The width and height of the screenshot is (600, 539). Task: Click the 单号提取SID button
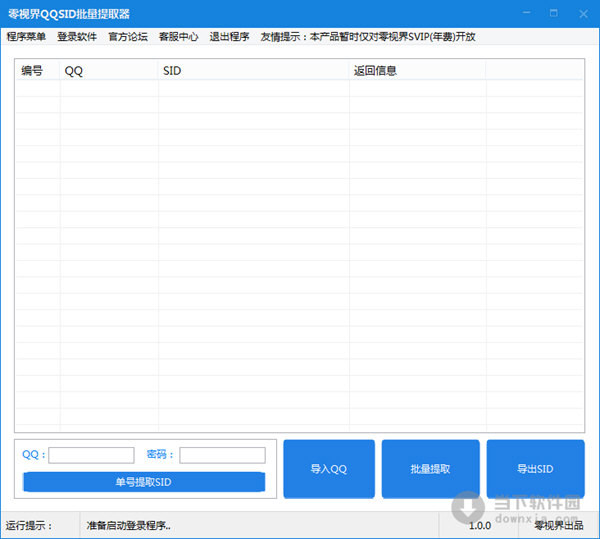tap(144, 482)
